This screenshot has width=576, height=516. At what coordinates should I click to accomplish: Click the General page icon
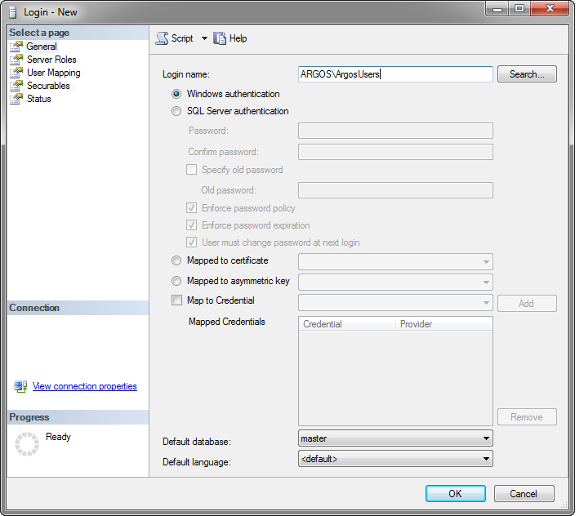click(16, 47)
